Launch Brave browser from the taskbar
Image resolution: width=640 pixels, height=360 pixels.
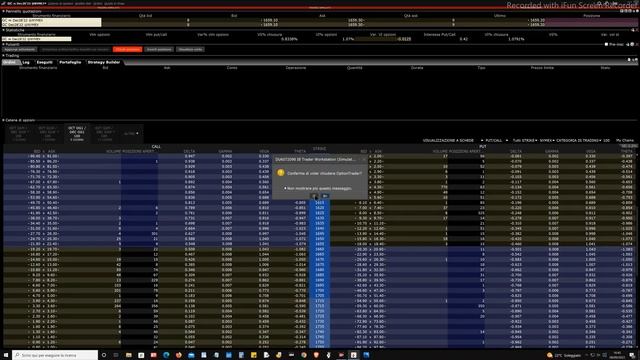(x=316, y=355)
